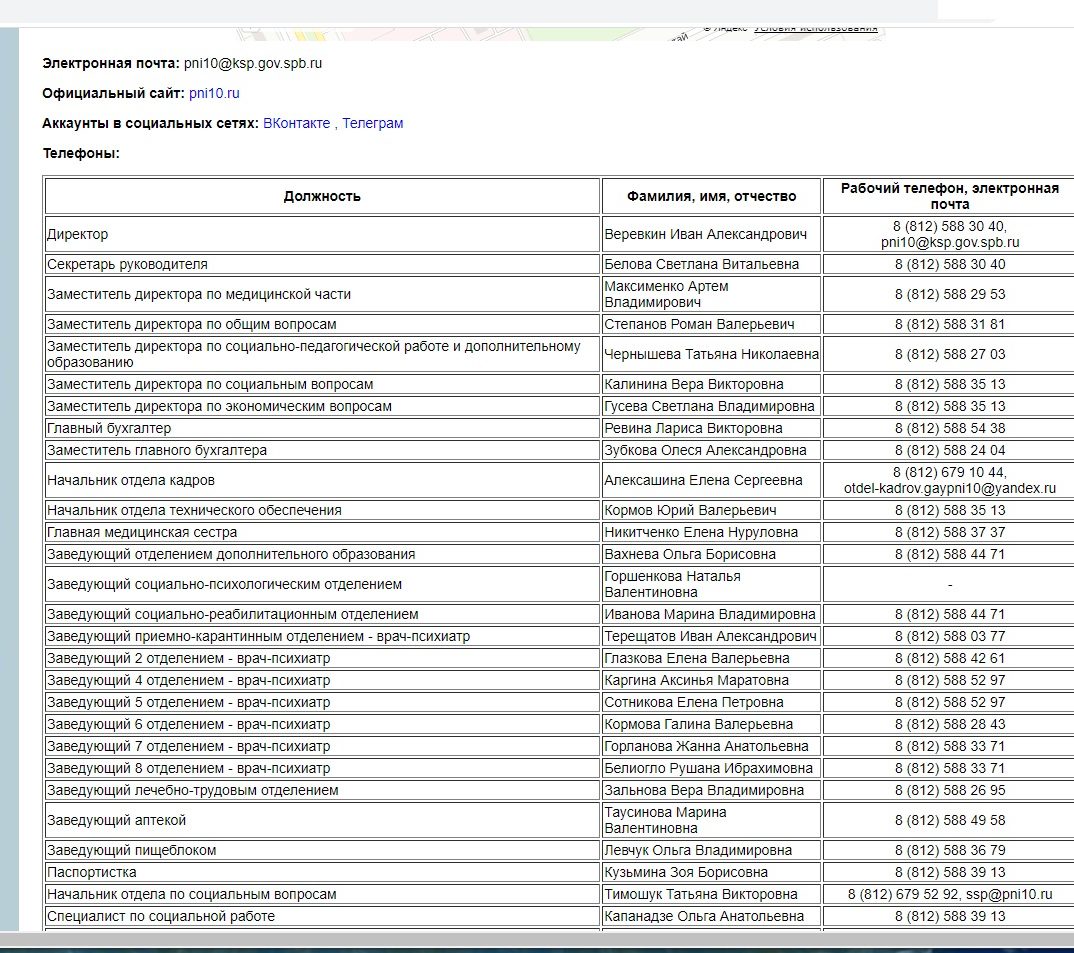Click the phone number 8 (812) 588 29 53

point(950,294)
